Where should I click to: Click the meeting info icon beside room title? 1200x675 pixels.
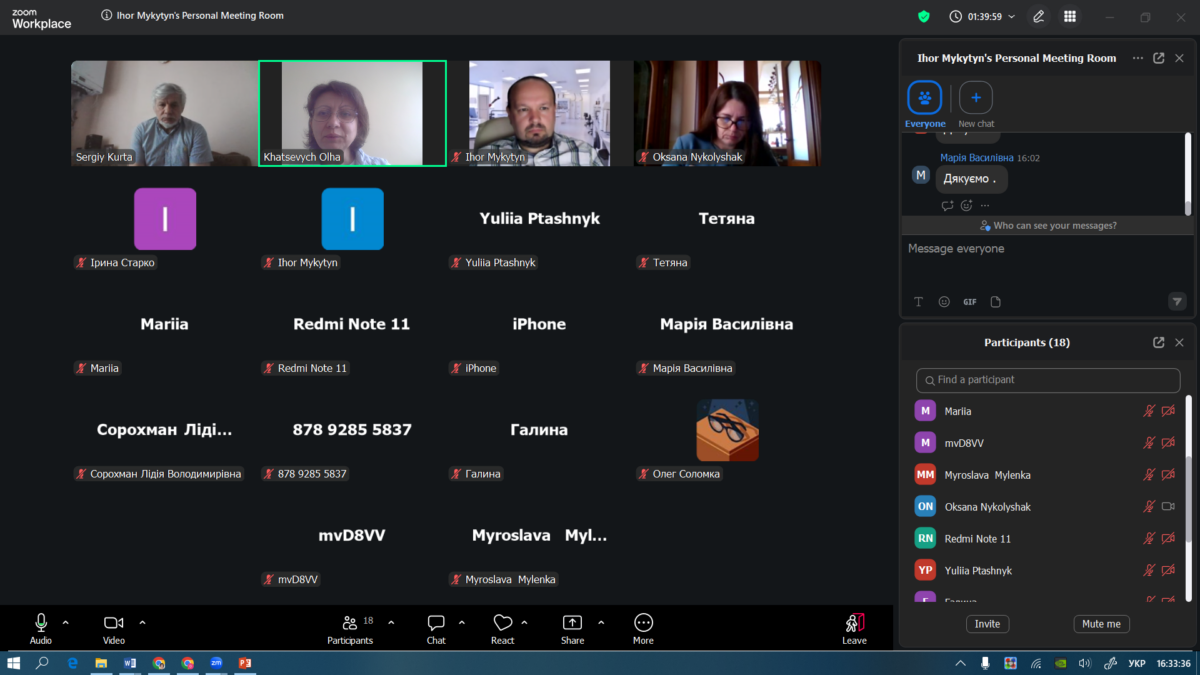(107, 16)
